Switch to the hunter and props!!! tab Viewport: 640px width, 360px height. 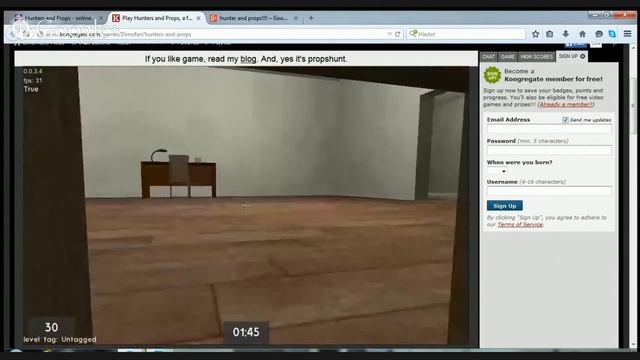click(x=253, y=18)
